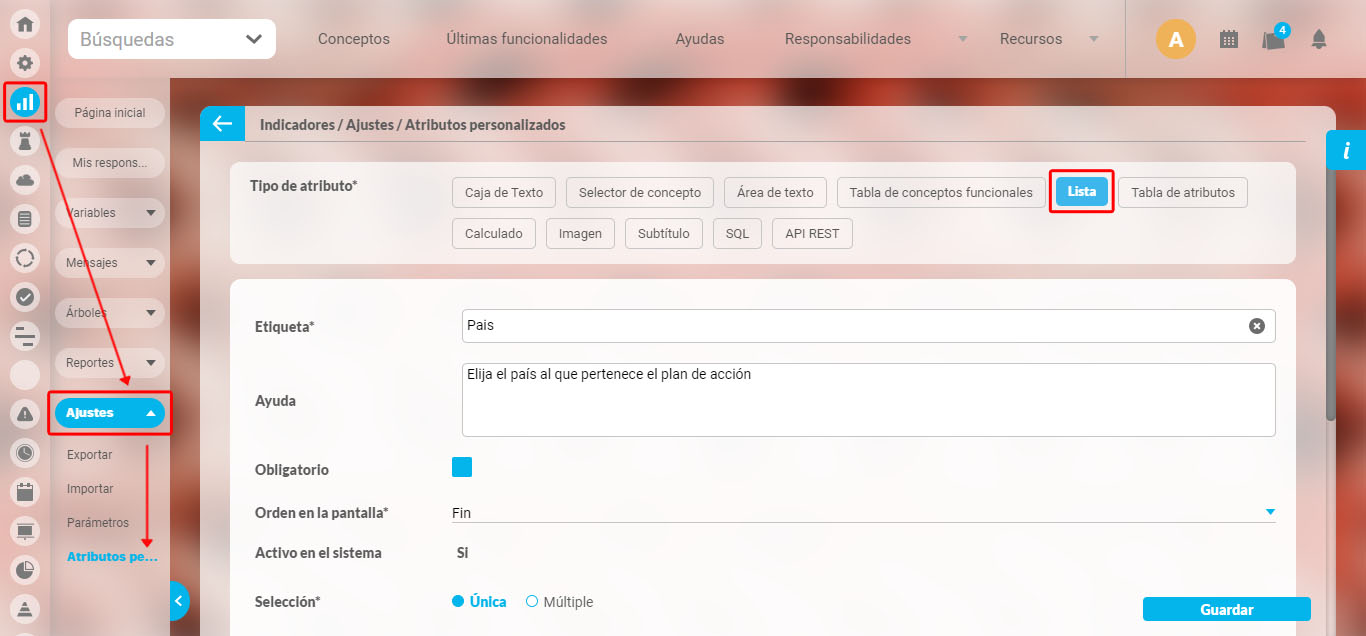Open the Conceptos menu item
The image size is (1366, 636).
click(x=354, y=39)
